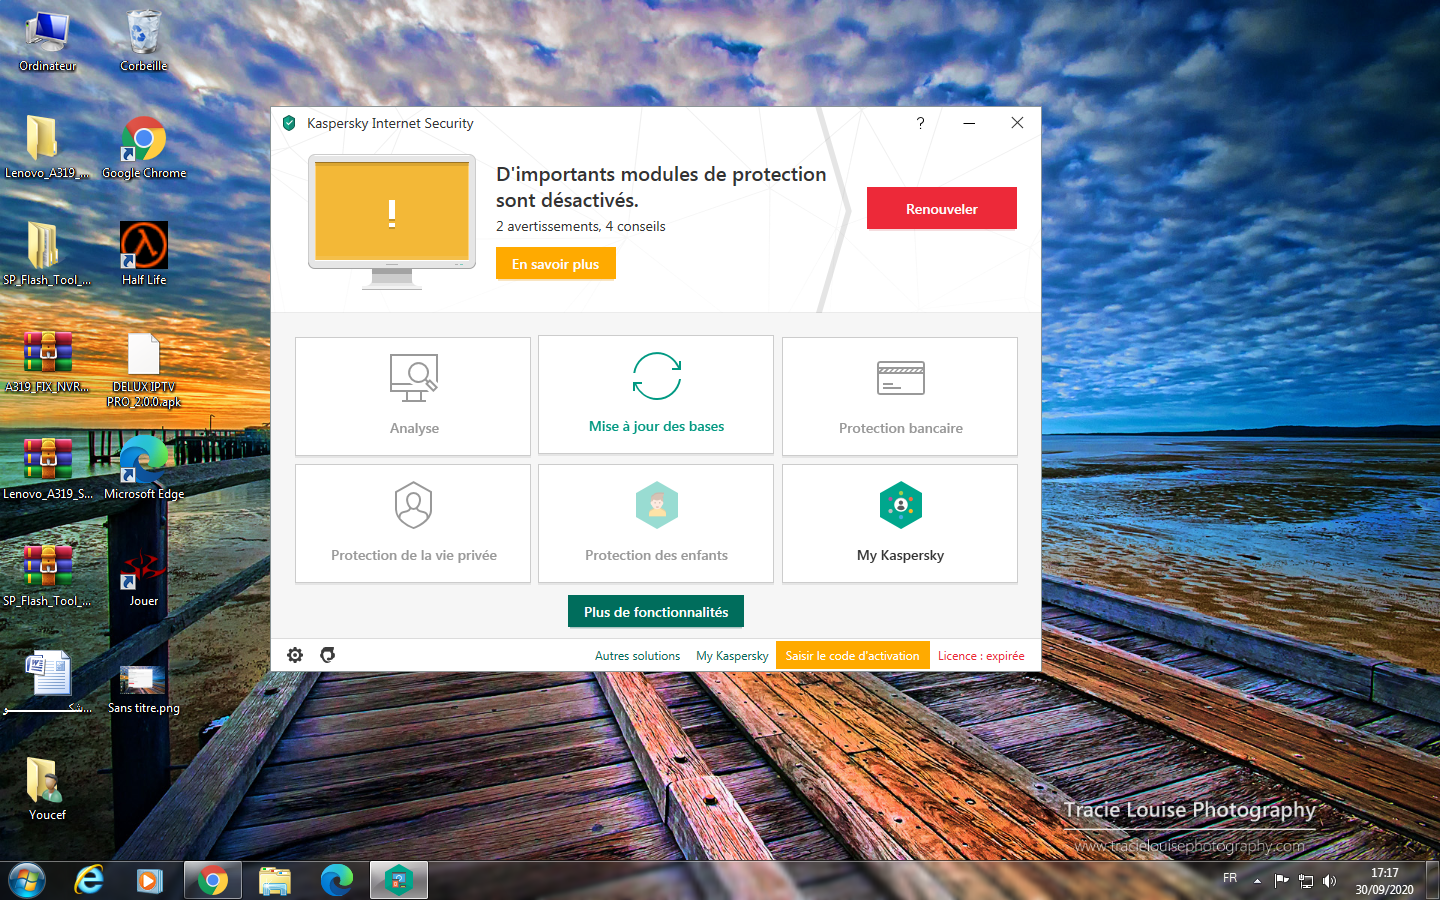This screenshot has height=900, width=1440.
Task: Click the En savoir plus button
Action: 556,264
